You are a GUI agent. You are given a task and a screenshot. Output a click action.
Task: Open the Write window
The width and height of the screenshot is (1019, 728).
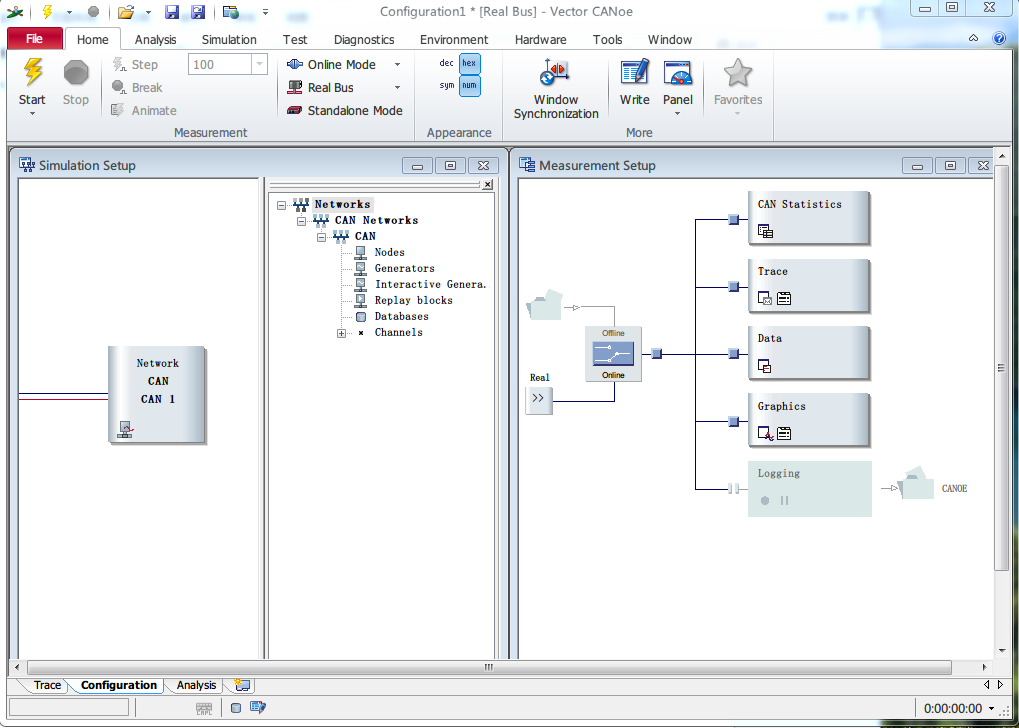pyautogui.click(x=634, y=74)
